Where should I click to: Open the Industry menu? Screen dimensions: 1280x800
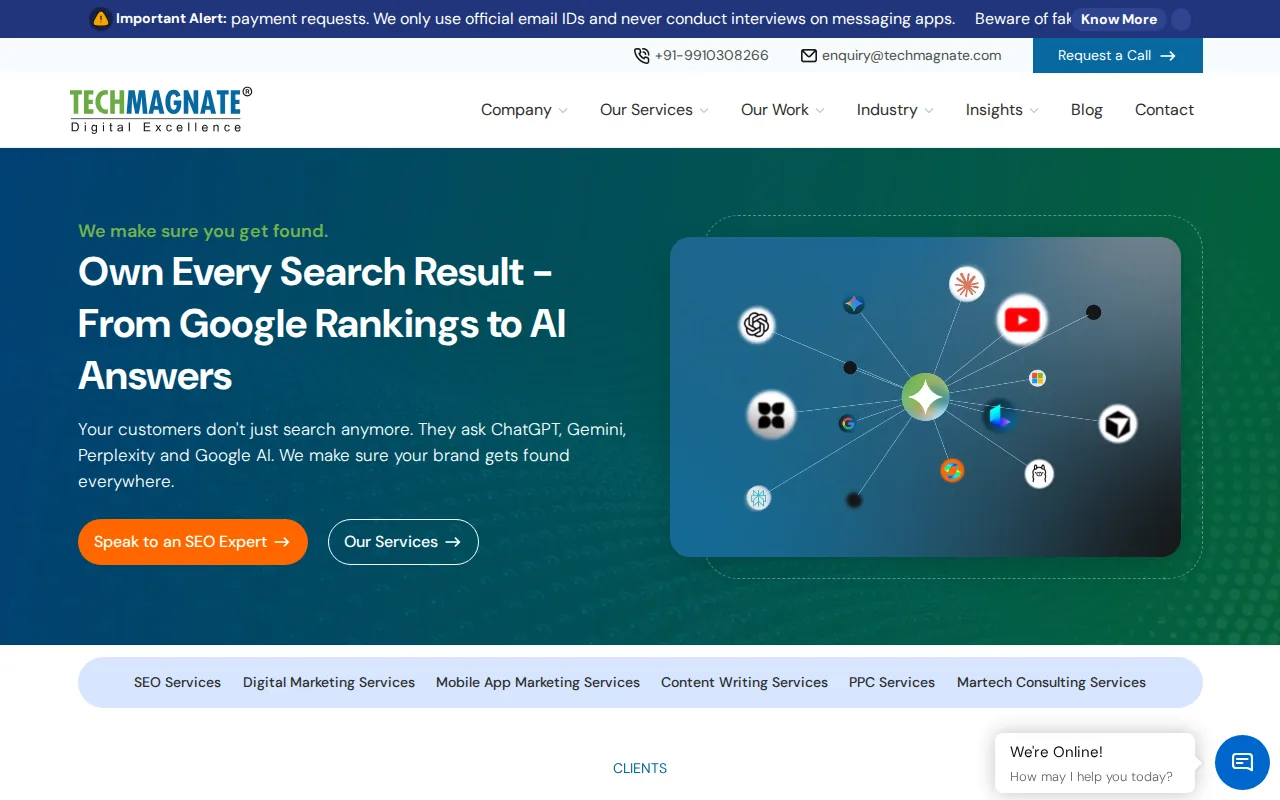[x=887, y=110]
